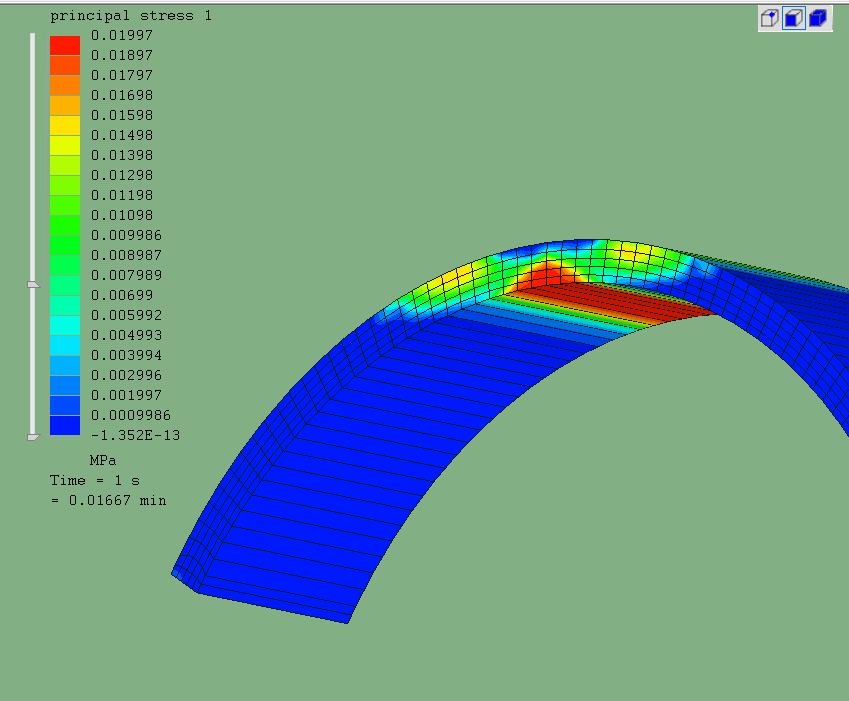Click the legend value 0.01498
The width and height of the screenshot is (849, 701).
pos(122,135)
